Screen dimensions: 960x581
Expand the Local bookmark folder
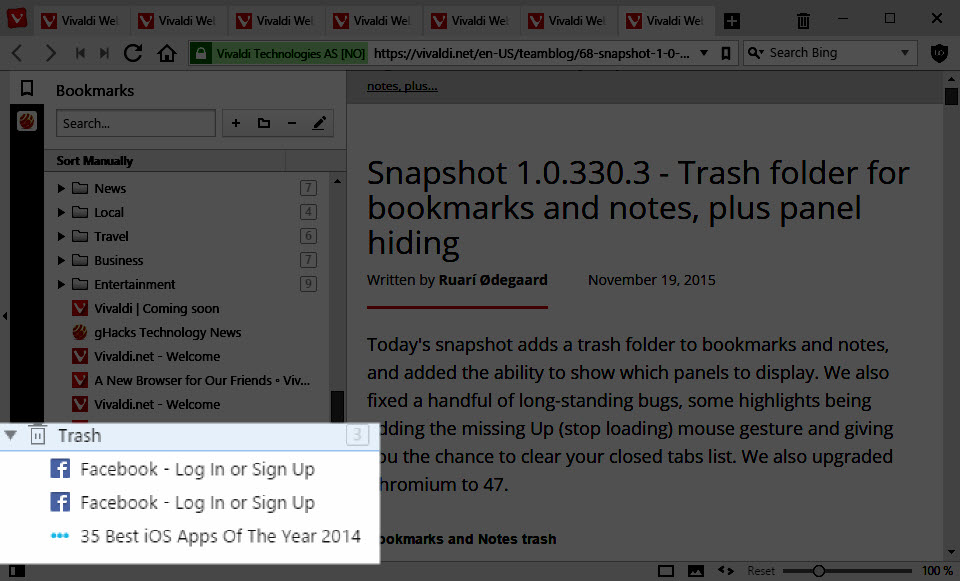61,212
